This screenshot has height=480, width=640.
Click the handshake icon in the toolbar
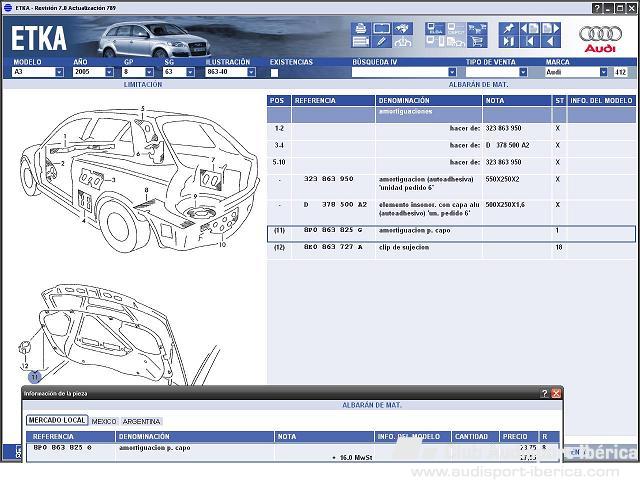click(402, 29)
